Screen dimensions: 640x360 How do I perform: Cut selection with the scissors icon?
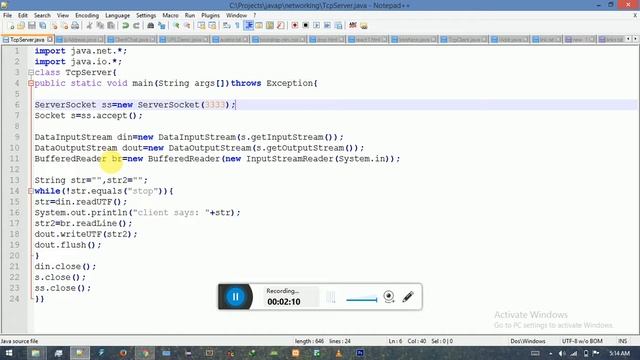coord(89,26)
